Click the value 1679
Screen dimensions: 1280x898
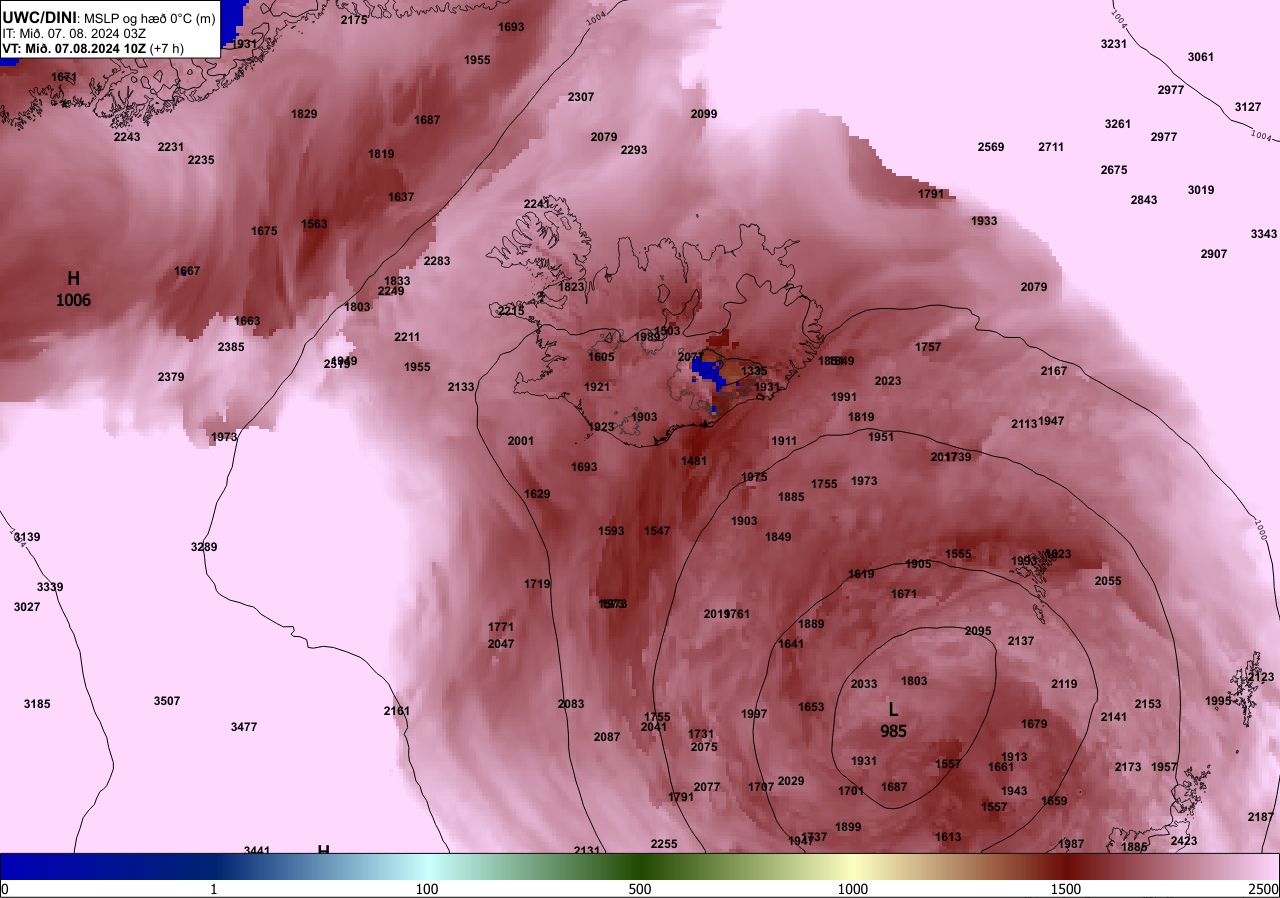click(x=1034, y=724)
